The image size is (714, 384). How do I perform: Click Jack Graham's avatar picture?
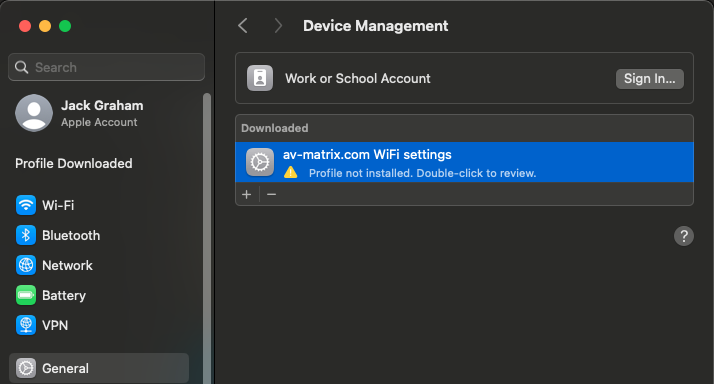34,113
